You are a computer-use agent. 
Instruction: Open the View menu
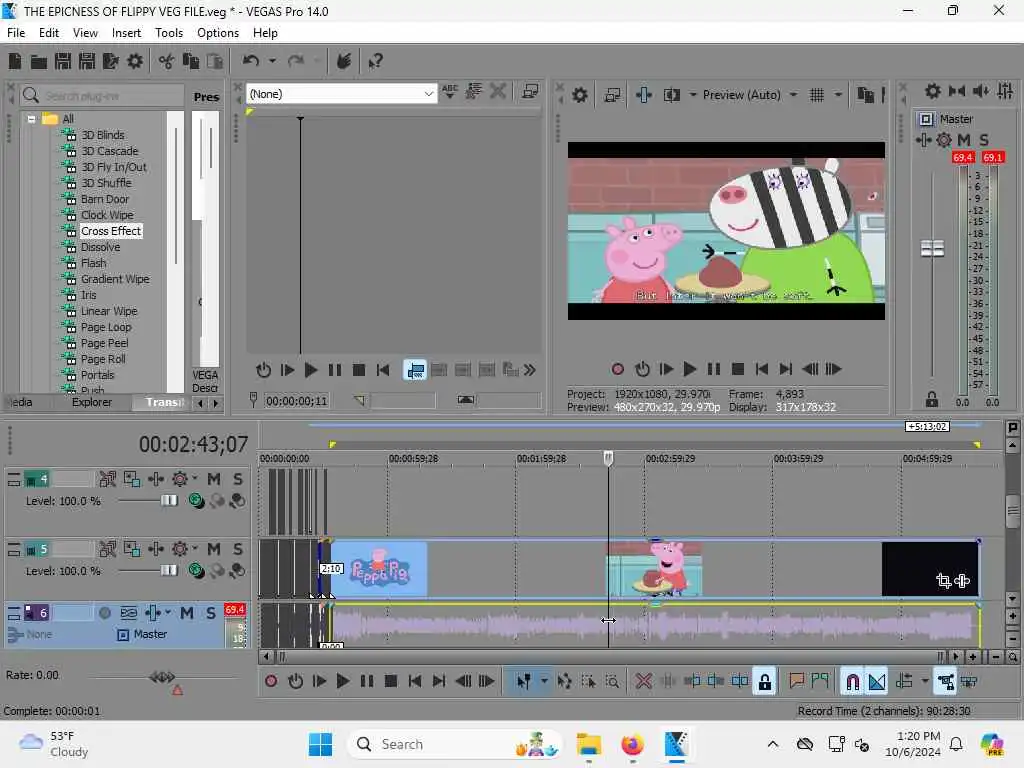pos(86,33)
